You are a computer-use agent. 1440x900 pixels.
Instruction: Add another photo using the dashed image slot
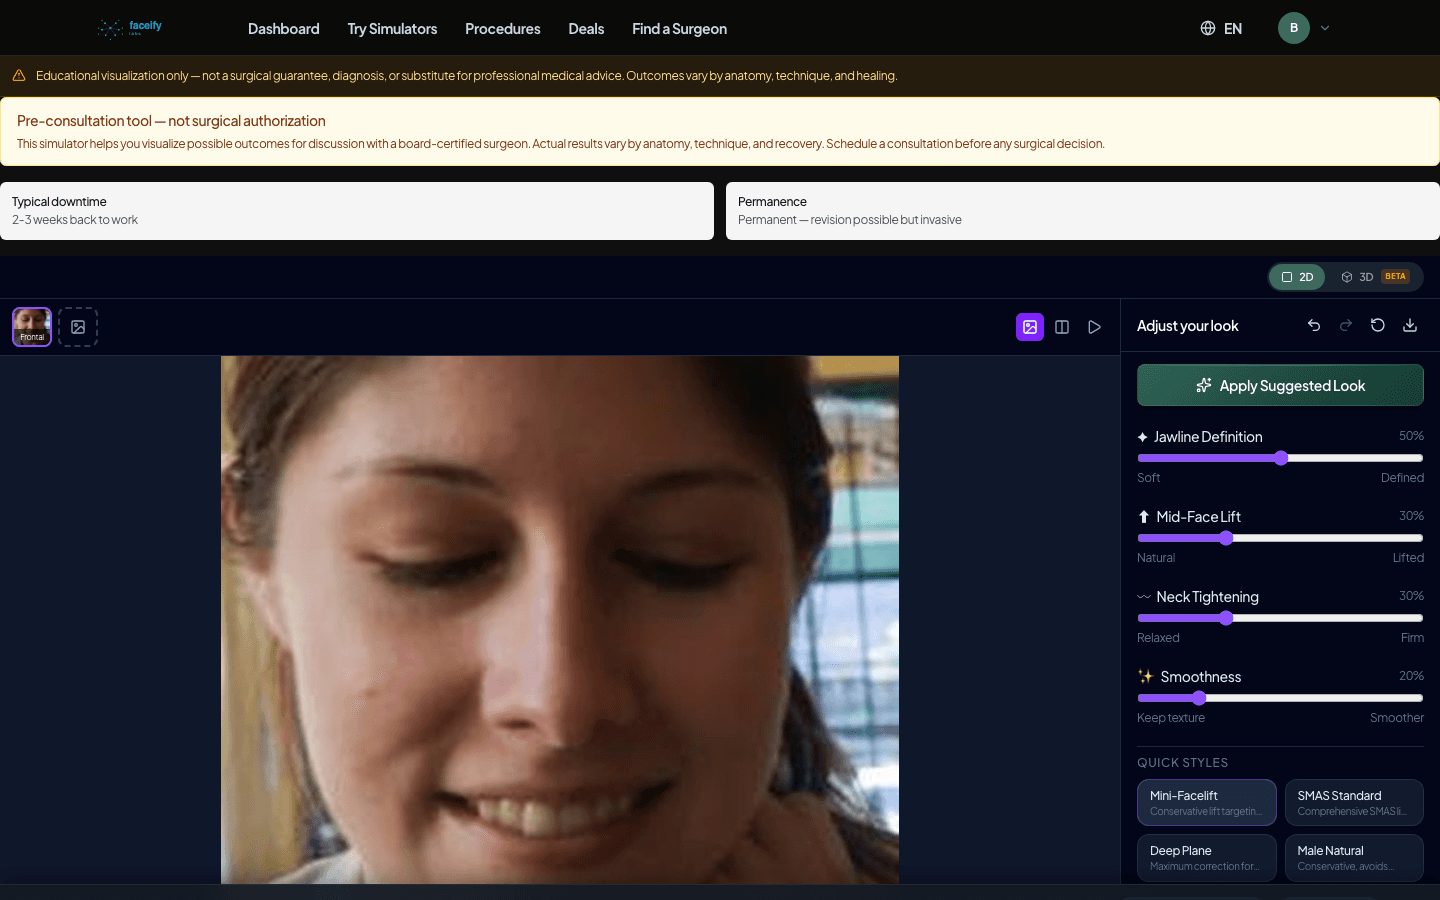pos(78,327)
